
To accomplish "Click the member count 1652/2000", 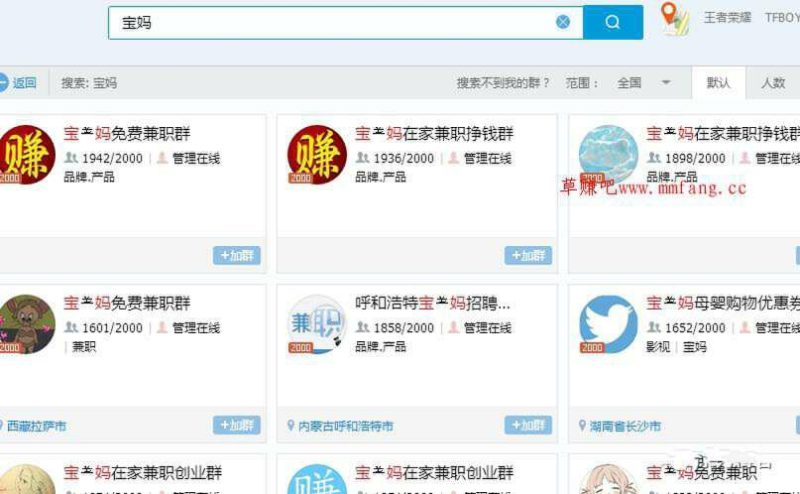I will pos(695,328).
